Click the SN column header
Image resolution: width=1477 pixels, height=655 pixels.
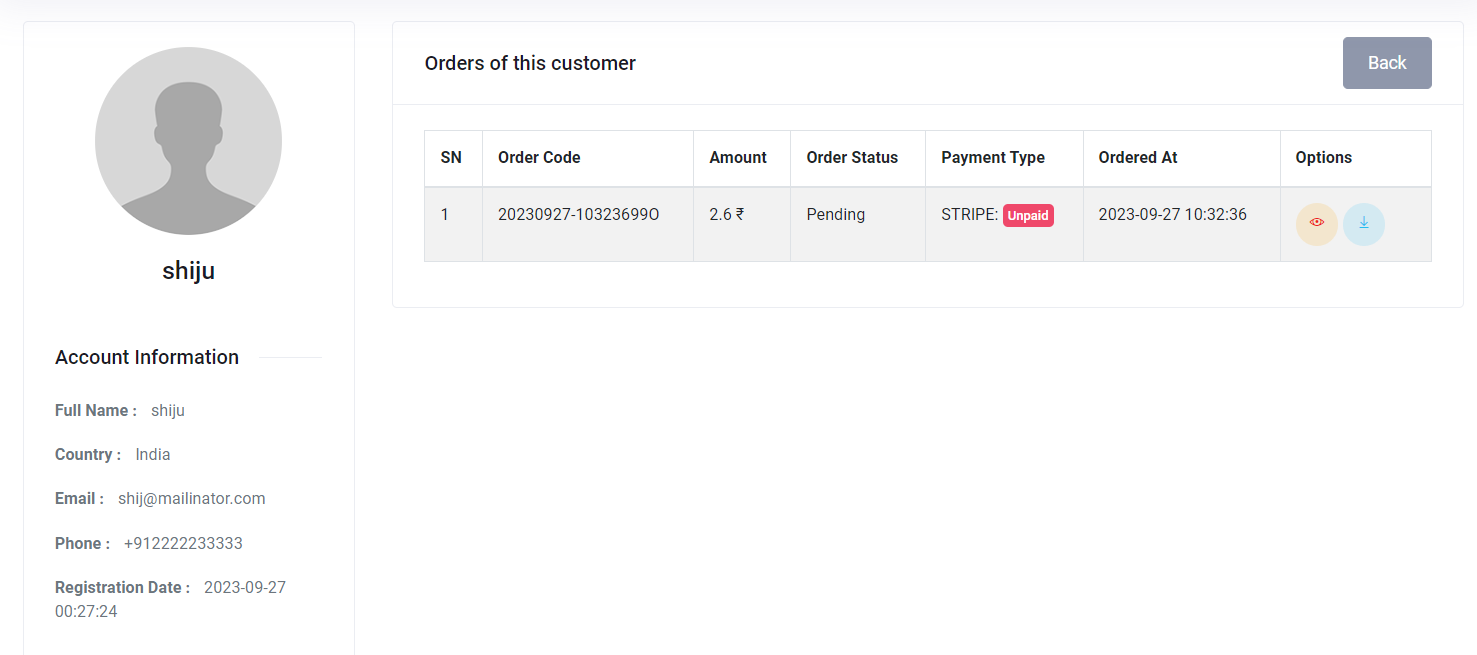(x=451, y=158)
